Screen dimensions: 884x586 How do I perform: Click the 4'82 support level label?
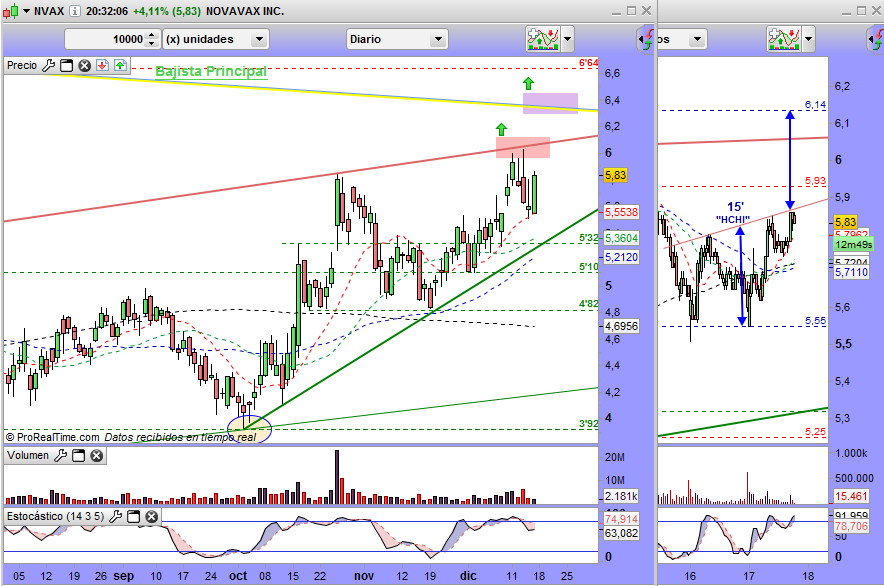589,304
